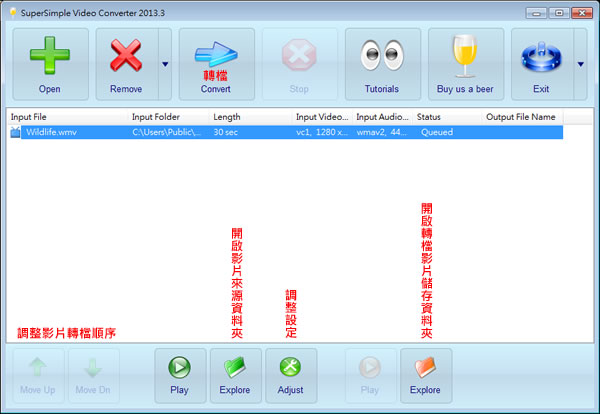600x414 pixels.
Task: Sort by the Input File column header
Action: coord(67,117)
